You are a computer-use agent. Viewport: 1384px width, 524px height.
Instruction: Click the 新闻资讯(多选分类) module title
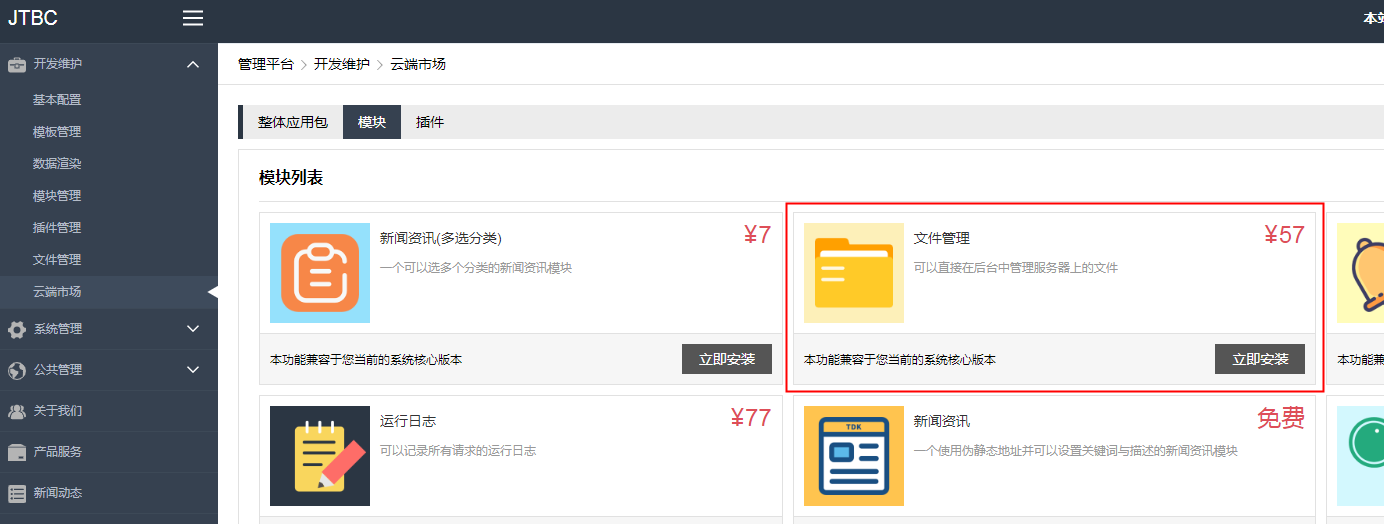click(x=441, y=238)
